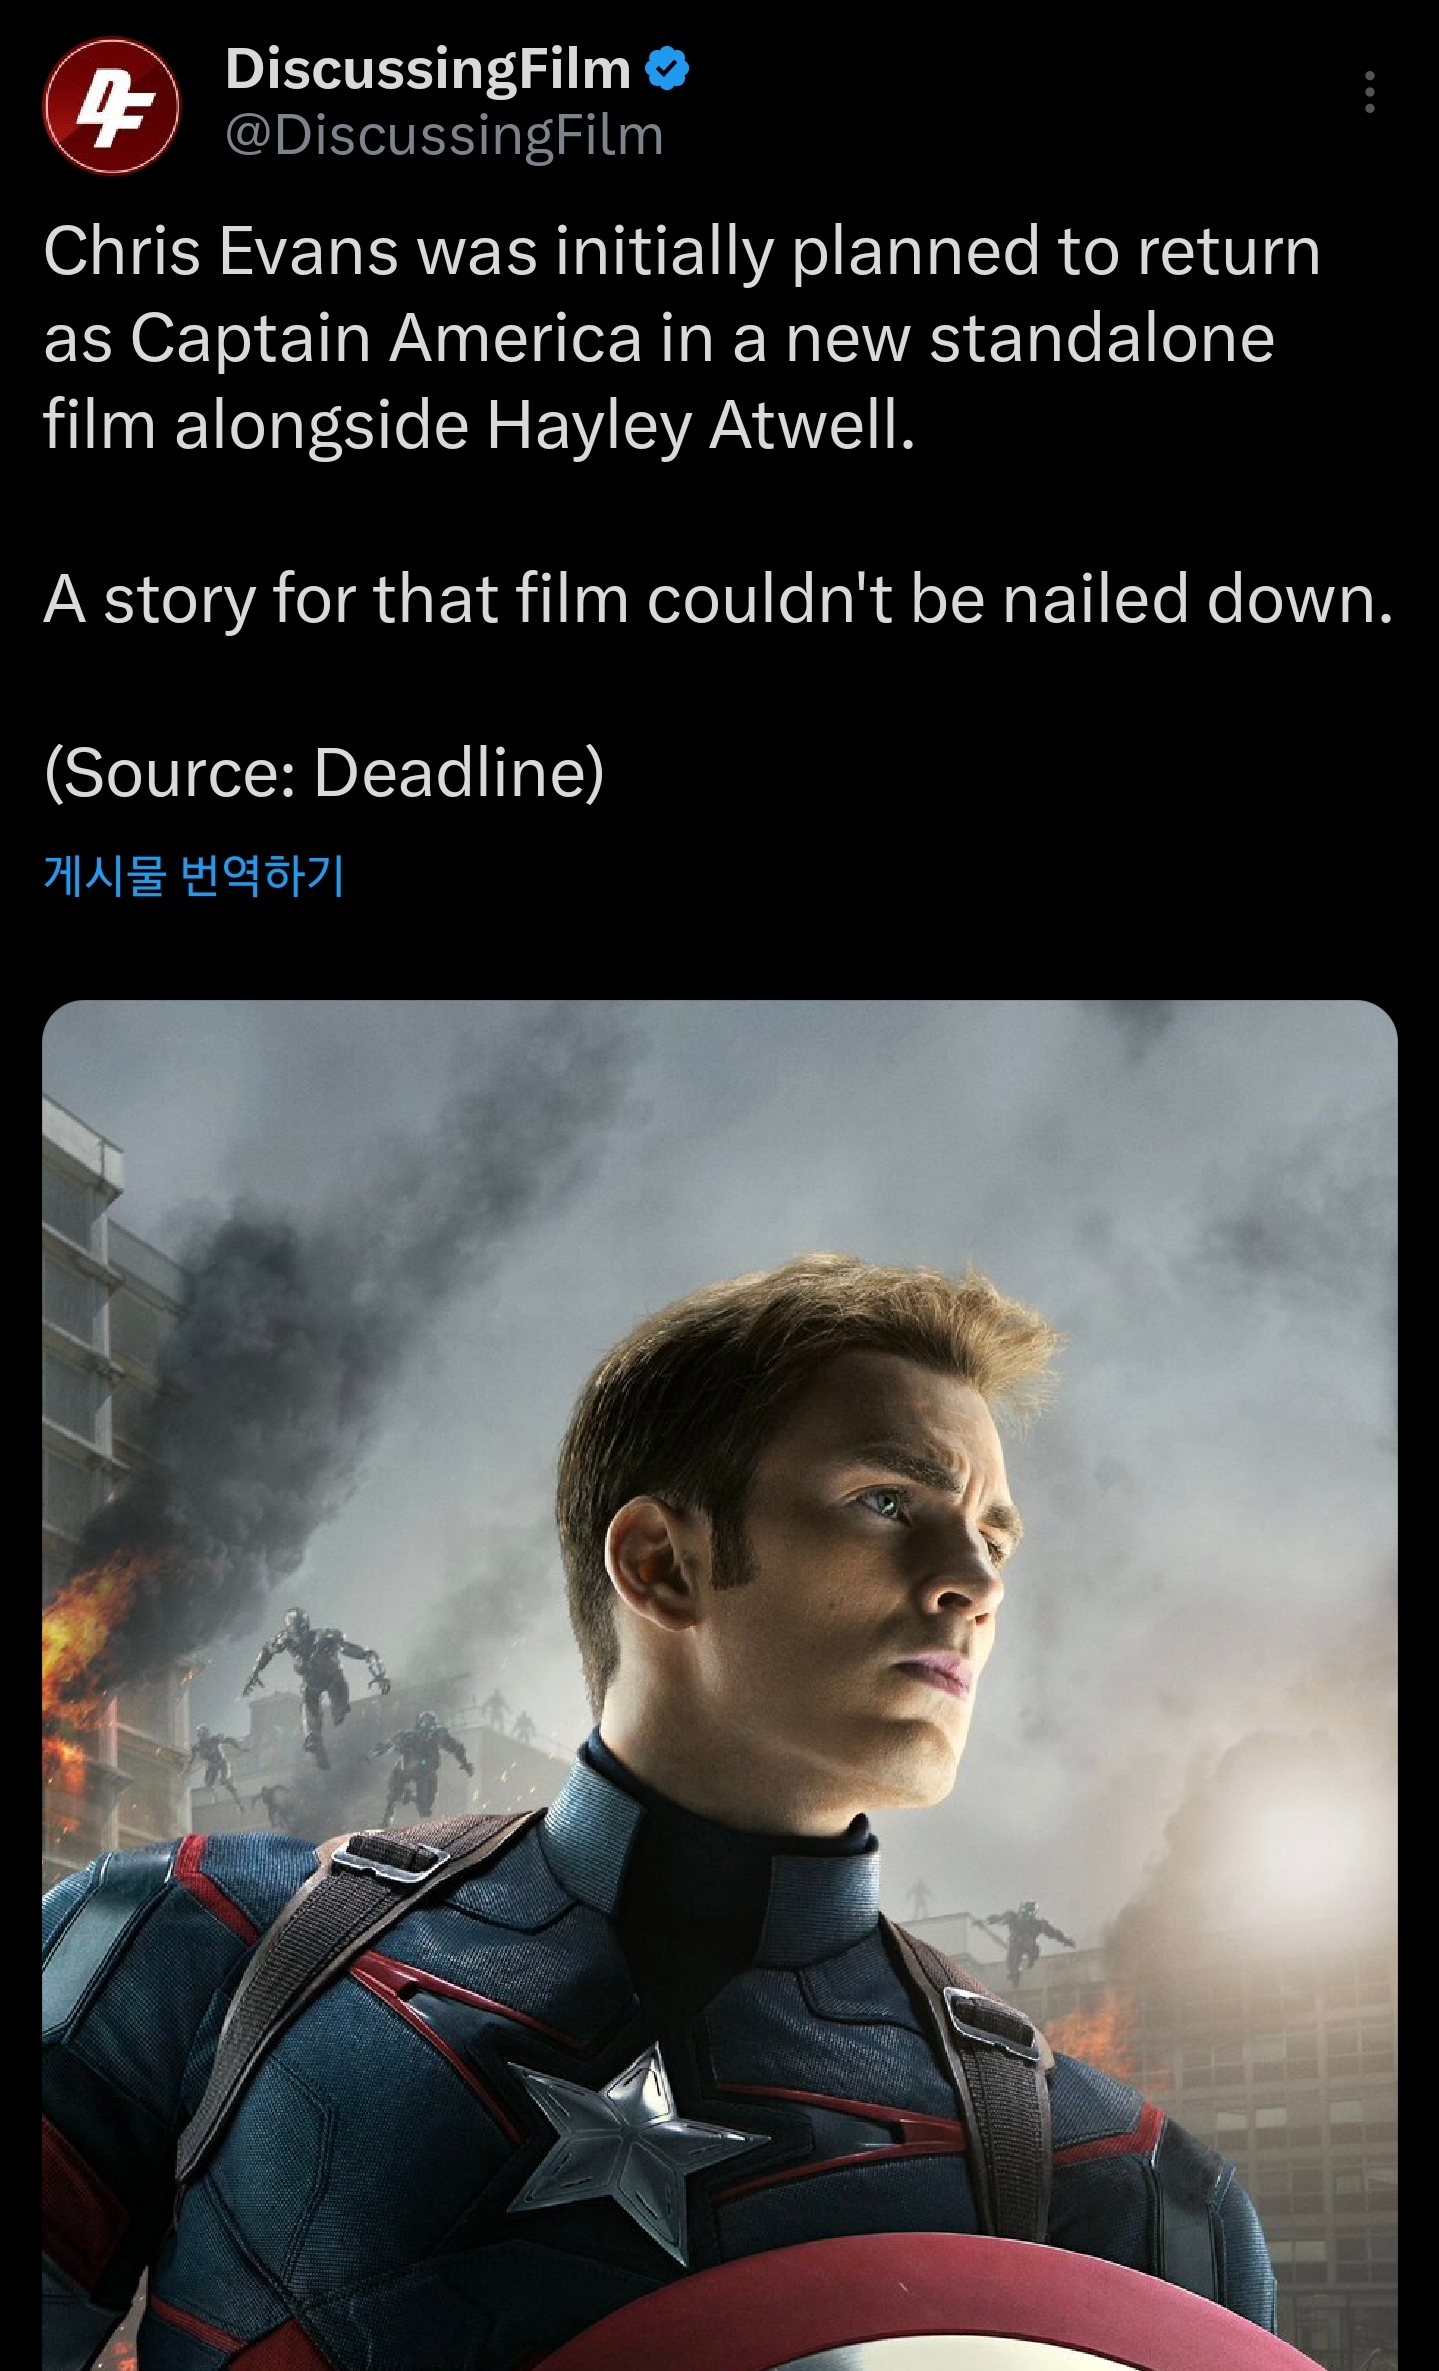Click the word "standalone" in the post text
The width and height of the screenshot is (1439, 2371).
[1101, 338]
